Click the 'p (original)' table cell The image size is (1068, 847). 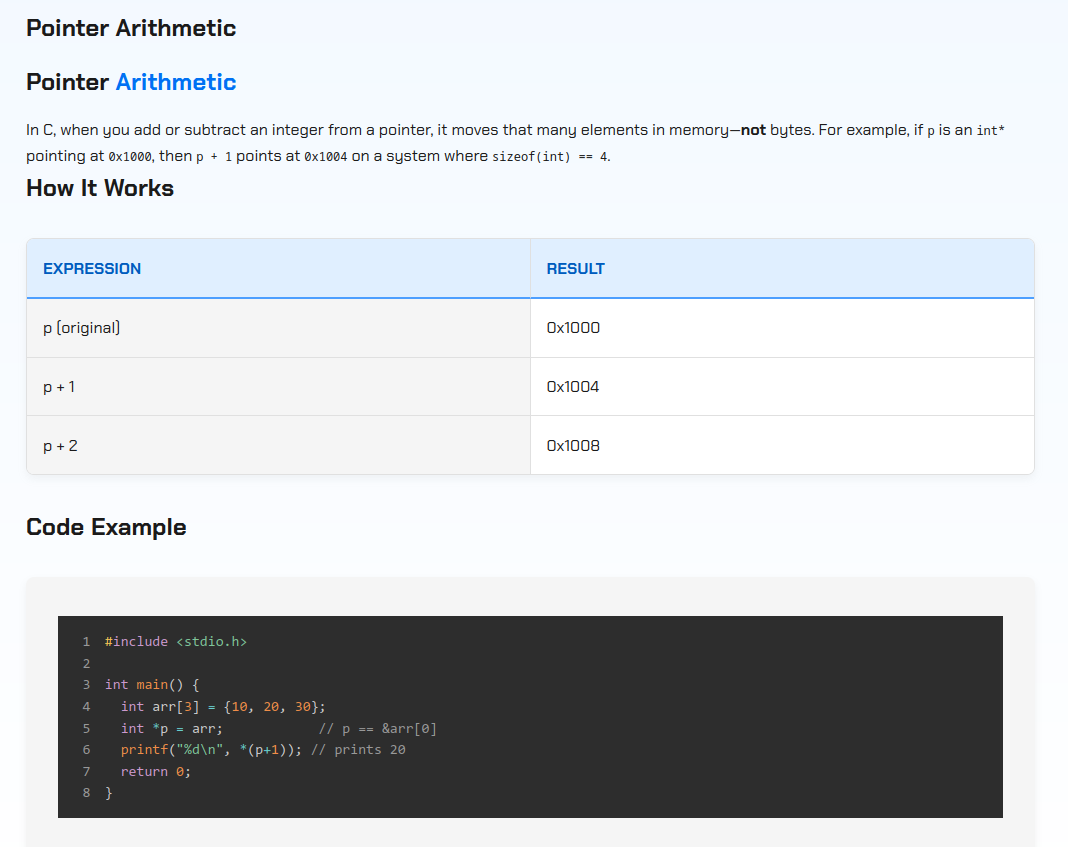279,328
